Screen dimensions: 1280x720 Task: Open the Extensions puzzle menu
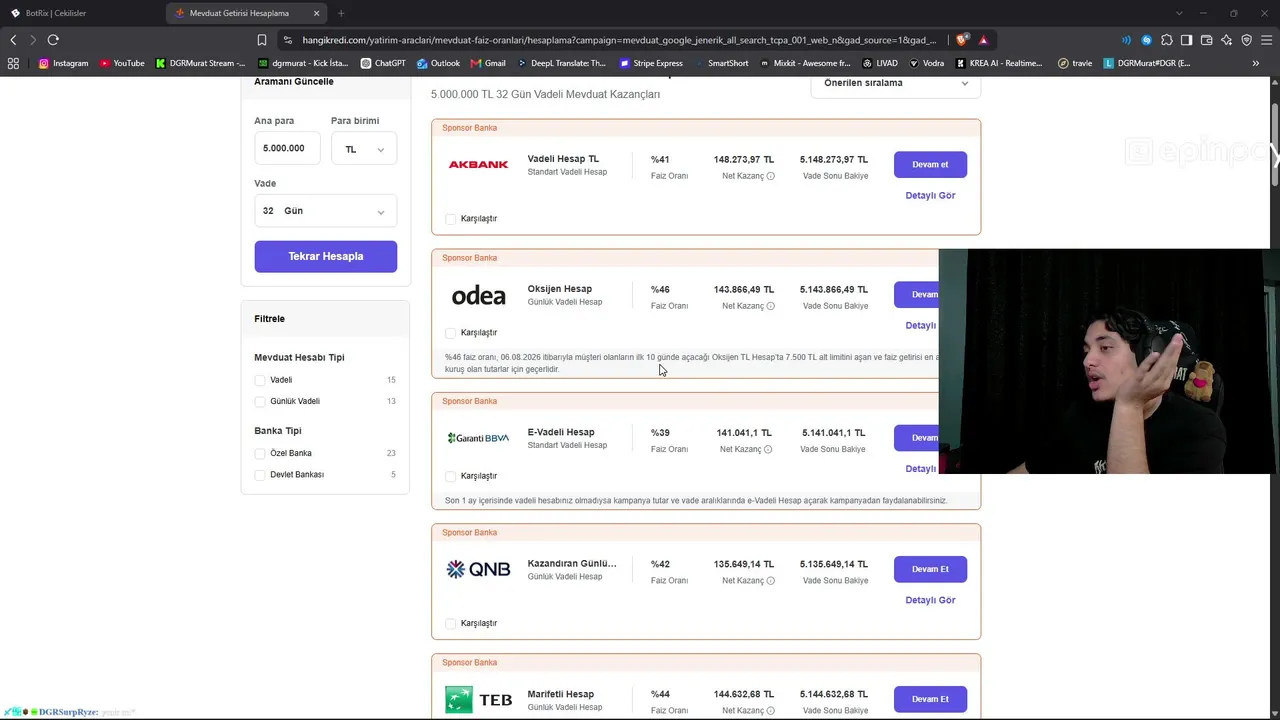click(1167, 40)
